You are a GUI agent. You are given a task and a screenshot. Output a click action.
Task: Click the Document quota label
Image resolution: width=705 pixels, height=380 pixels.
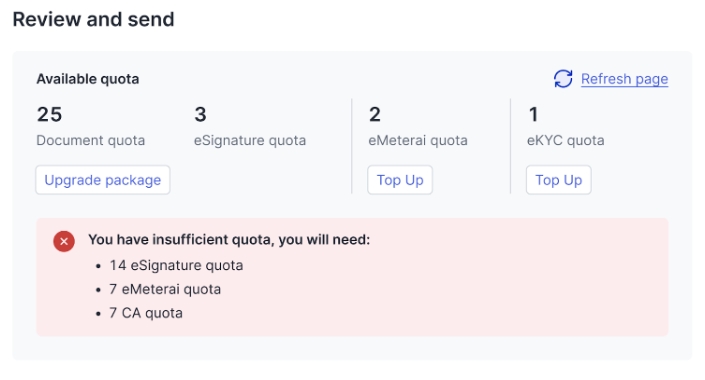click(x=91, y=140)
